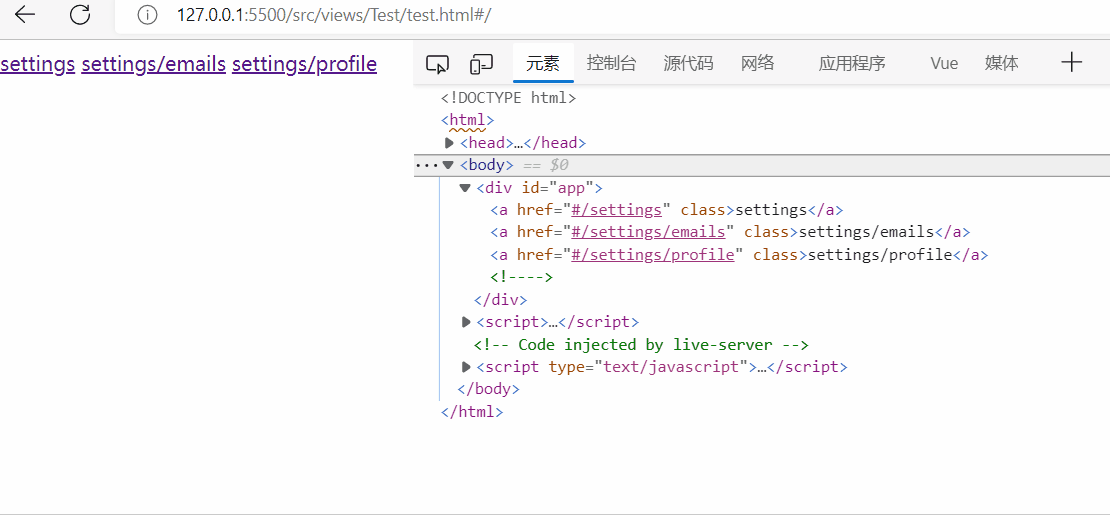The width and height of the screenshot is (1110, 515).
Task: Reload the page with the refresh icon
Action: click(x=81, y=14)
